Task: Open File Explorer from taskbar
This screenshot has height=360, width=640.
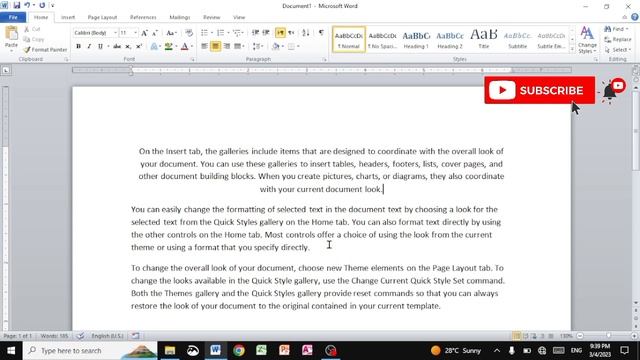Action: click(x=170, y=350)
